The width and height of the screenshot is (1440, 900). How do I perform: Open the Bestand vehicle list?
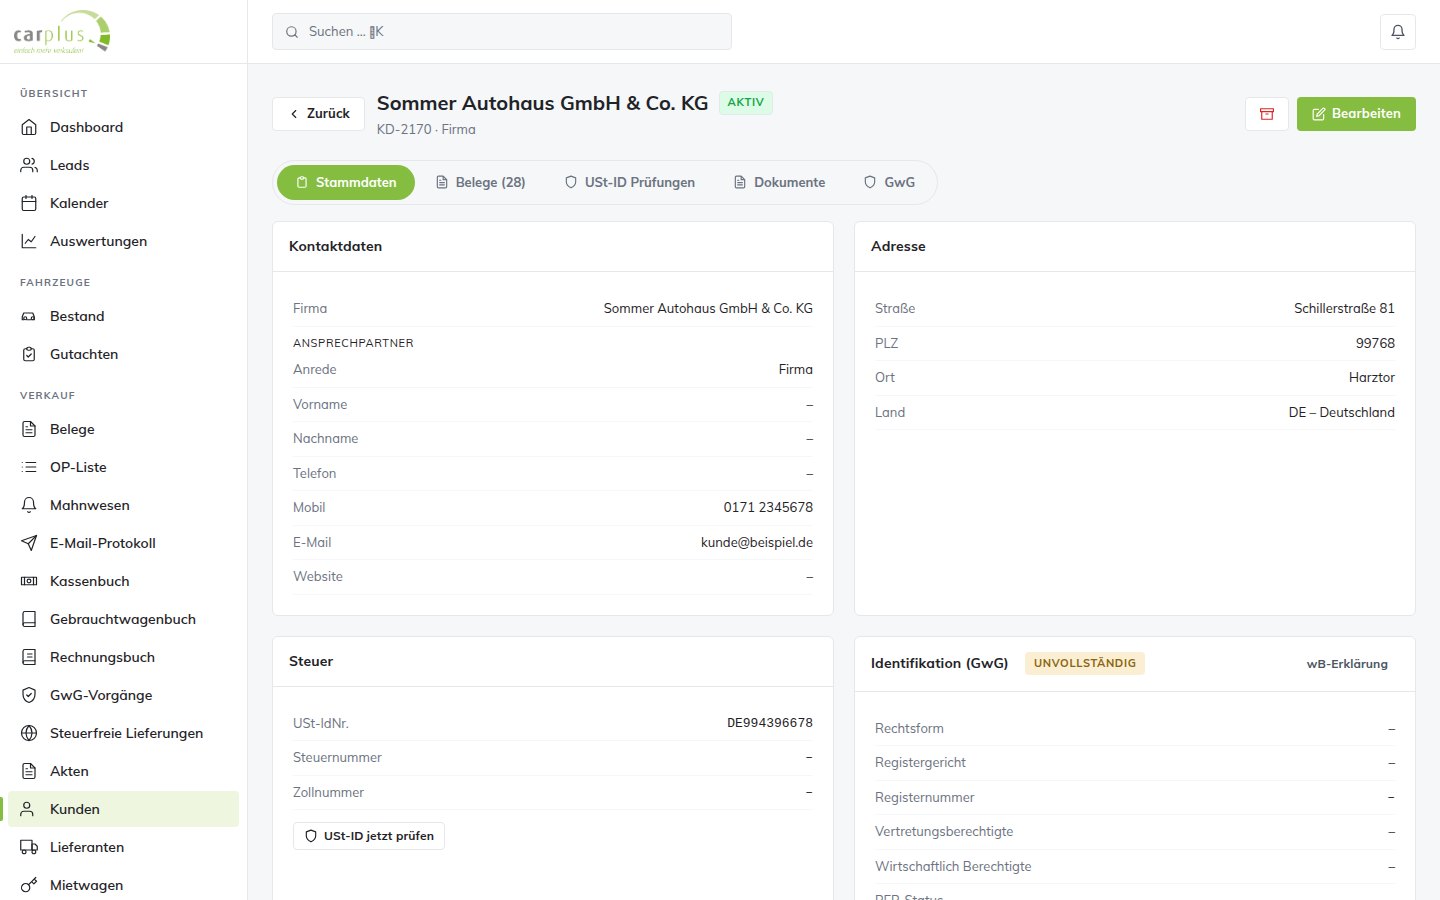coord(123,316)
